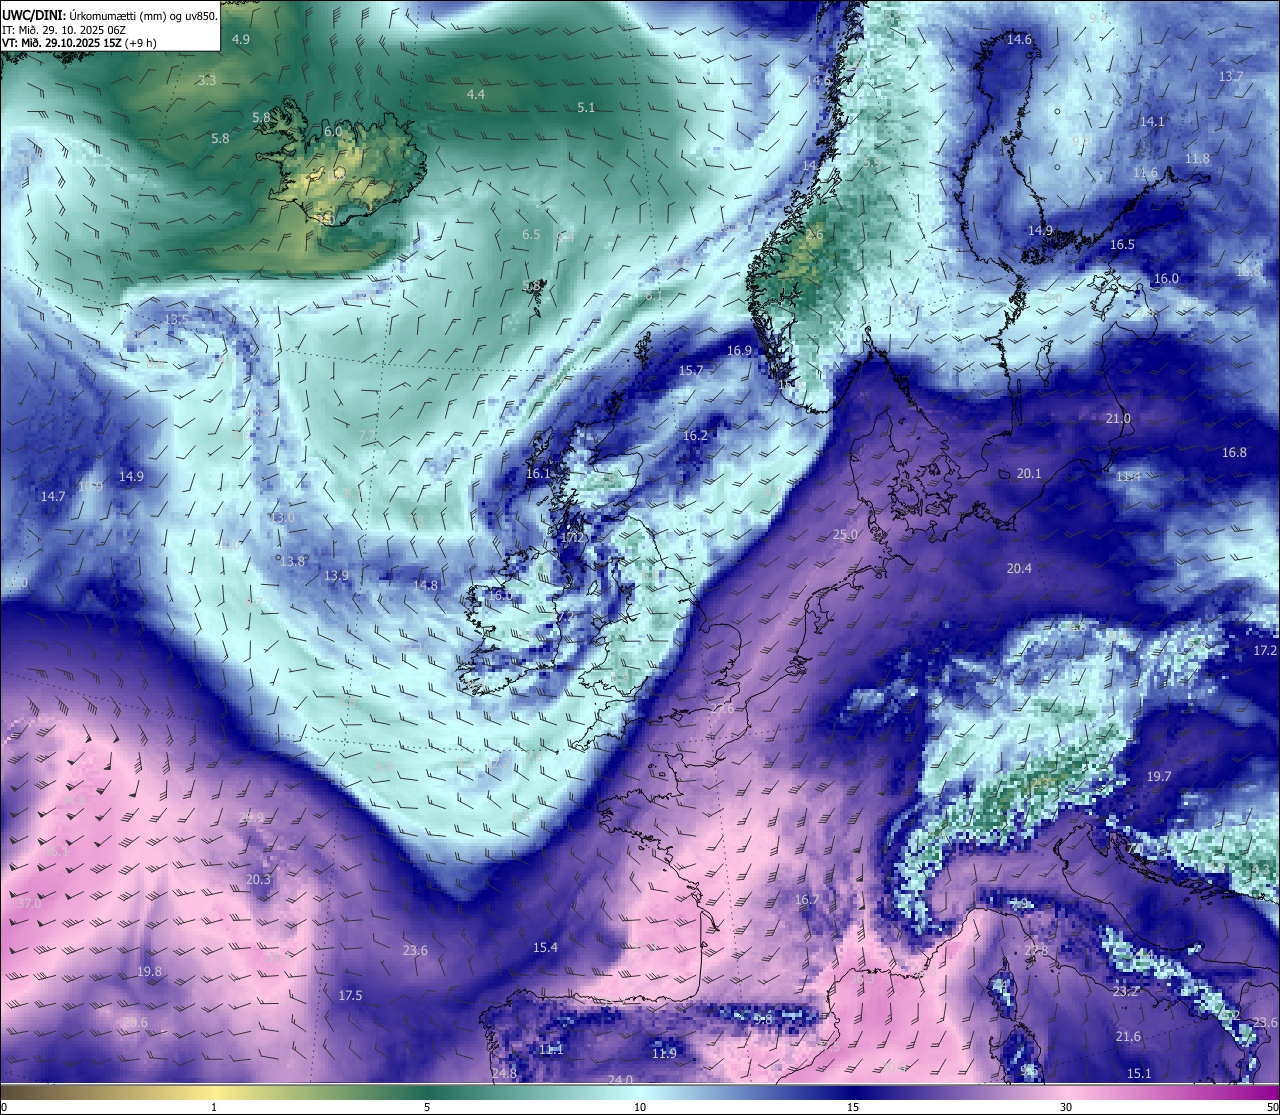Screen dimensions: 1280x1115
Task: Select the 20.3 map value
Action: pyautogui.click(x=258, y=880)
